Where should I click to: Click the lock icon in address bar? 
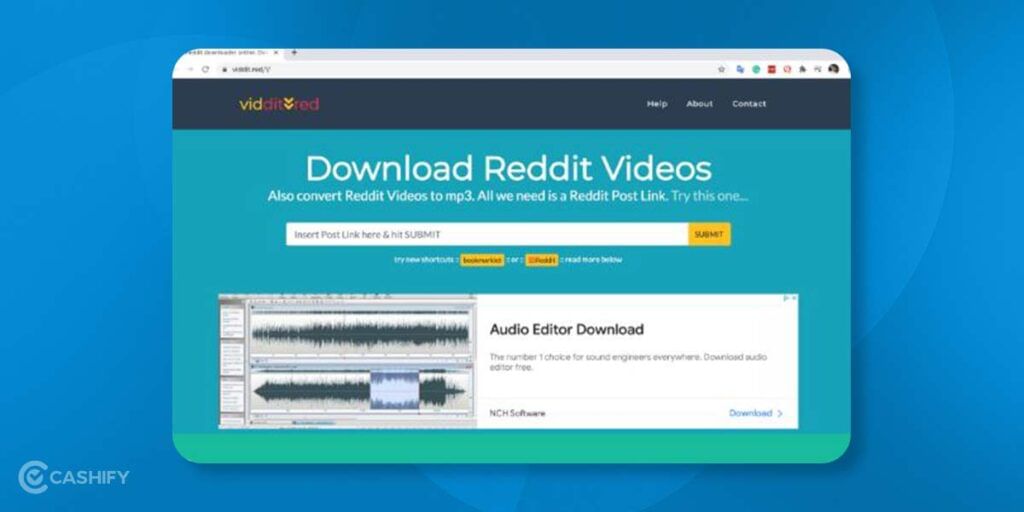pos(224,69)
